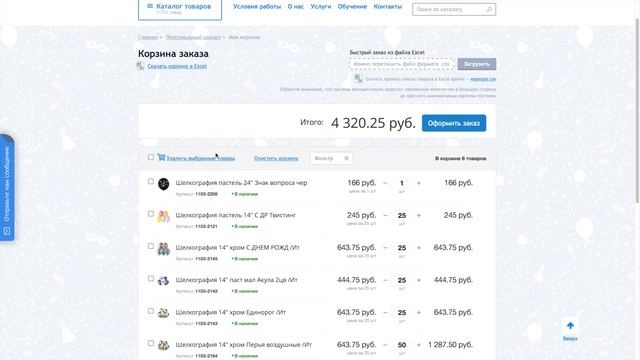Go to the О нас page
640x360 pixels.
(296, 7)
